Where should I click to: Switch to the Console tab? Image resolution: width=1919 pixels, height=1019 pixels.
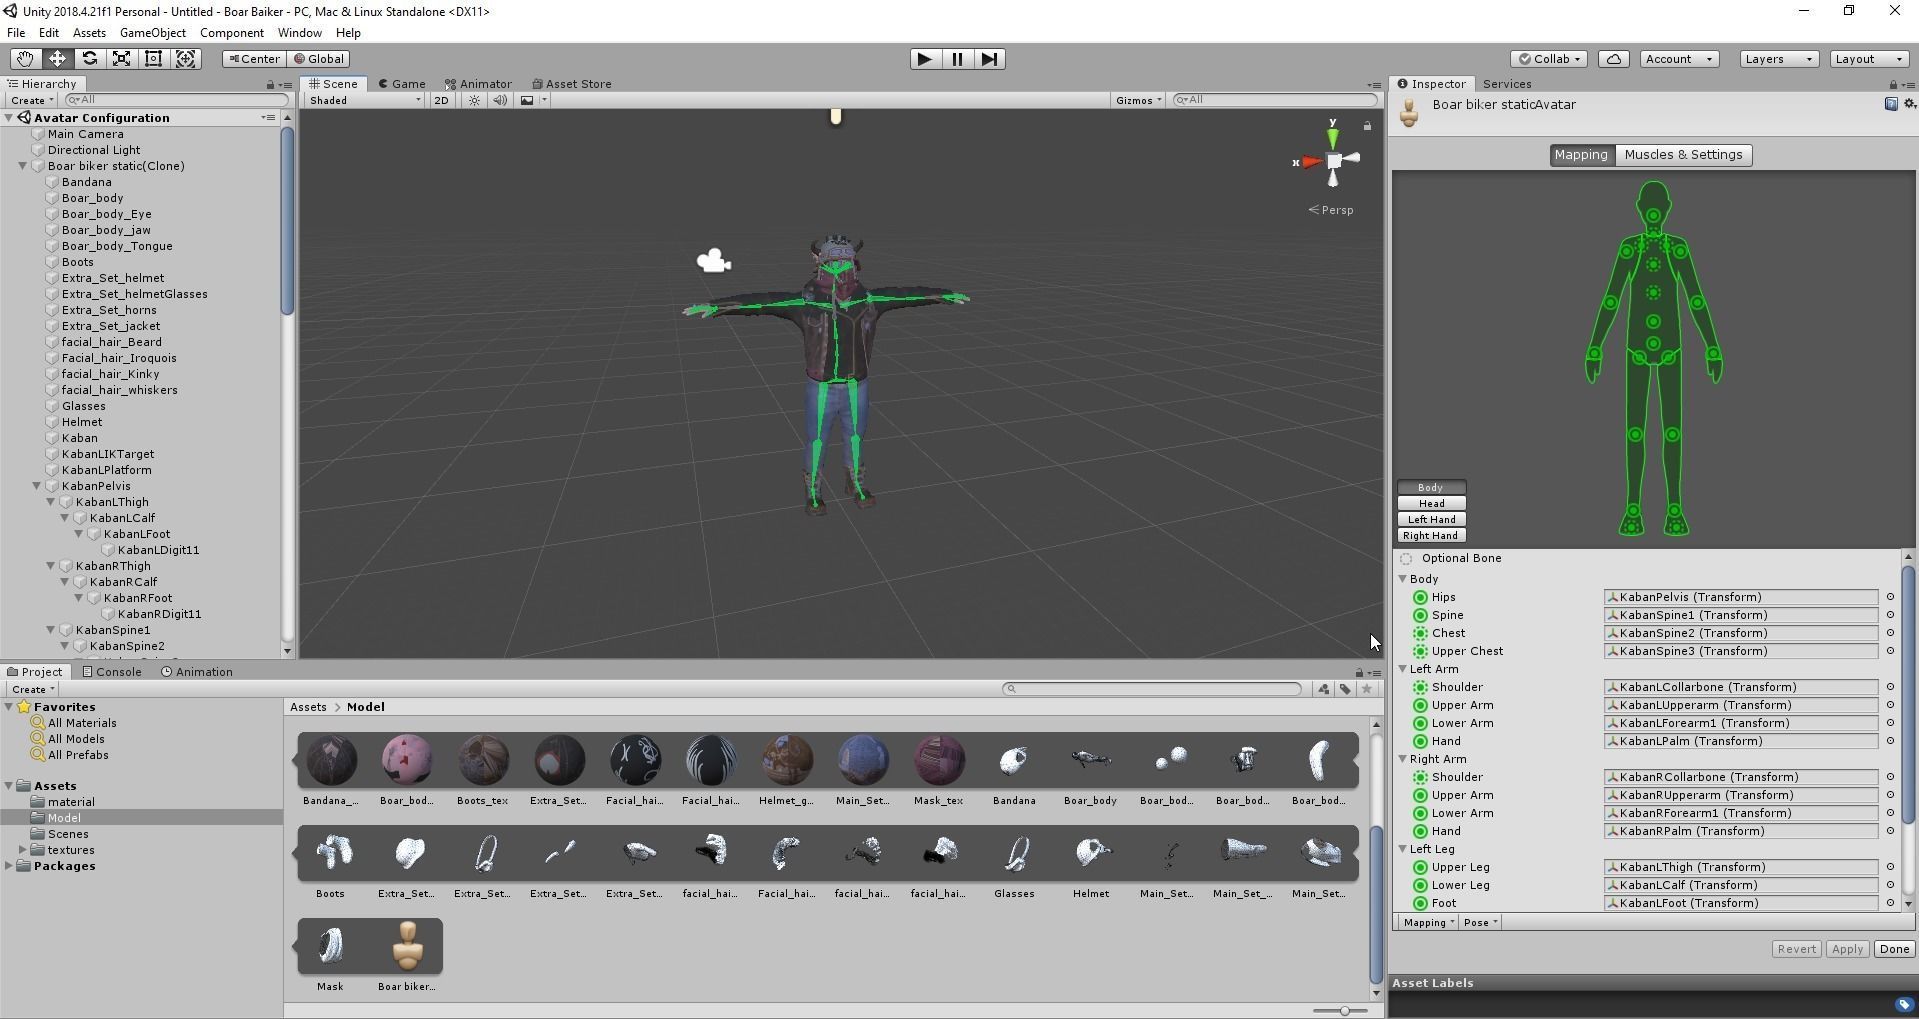pyautogui.click(x=112, y=672)
